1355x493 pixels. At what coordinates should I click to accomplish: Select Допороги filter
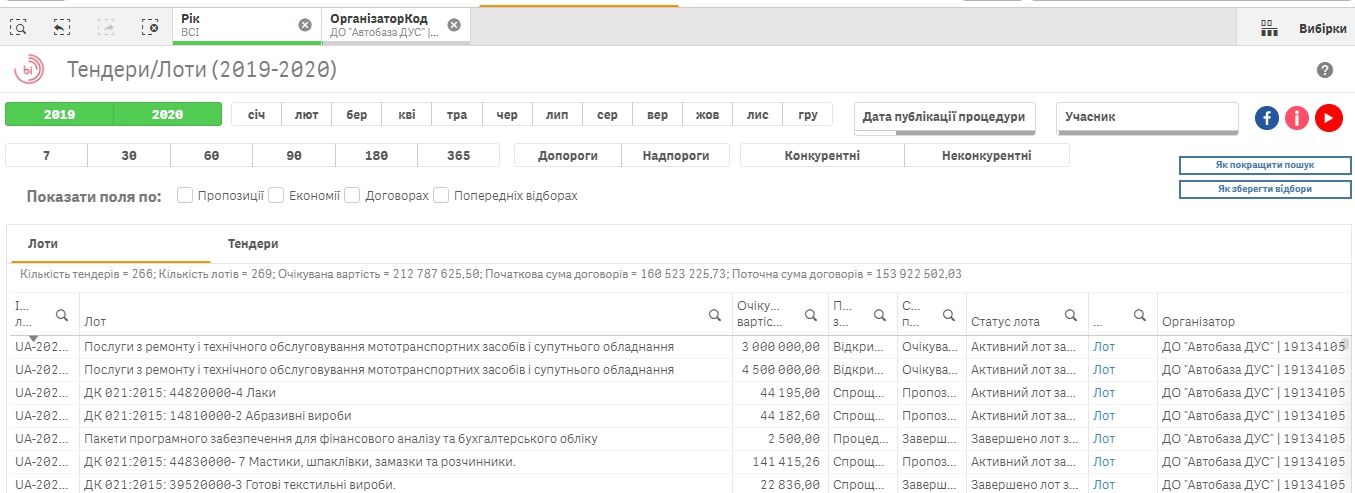[568, 156]
